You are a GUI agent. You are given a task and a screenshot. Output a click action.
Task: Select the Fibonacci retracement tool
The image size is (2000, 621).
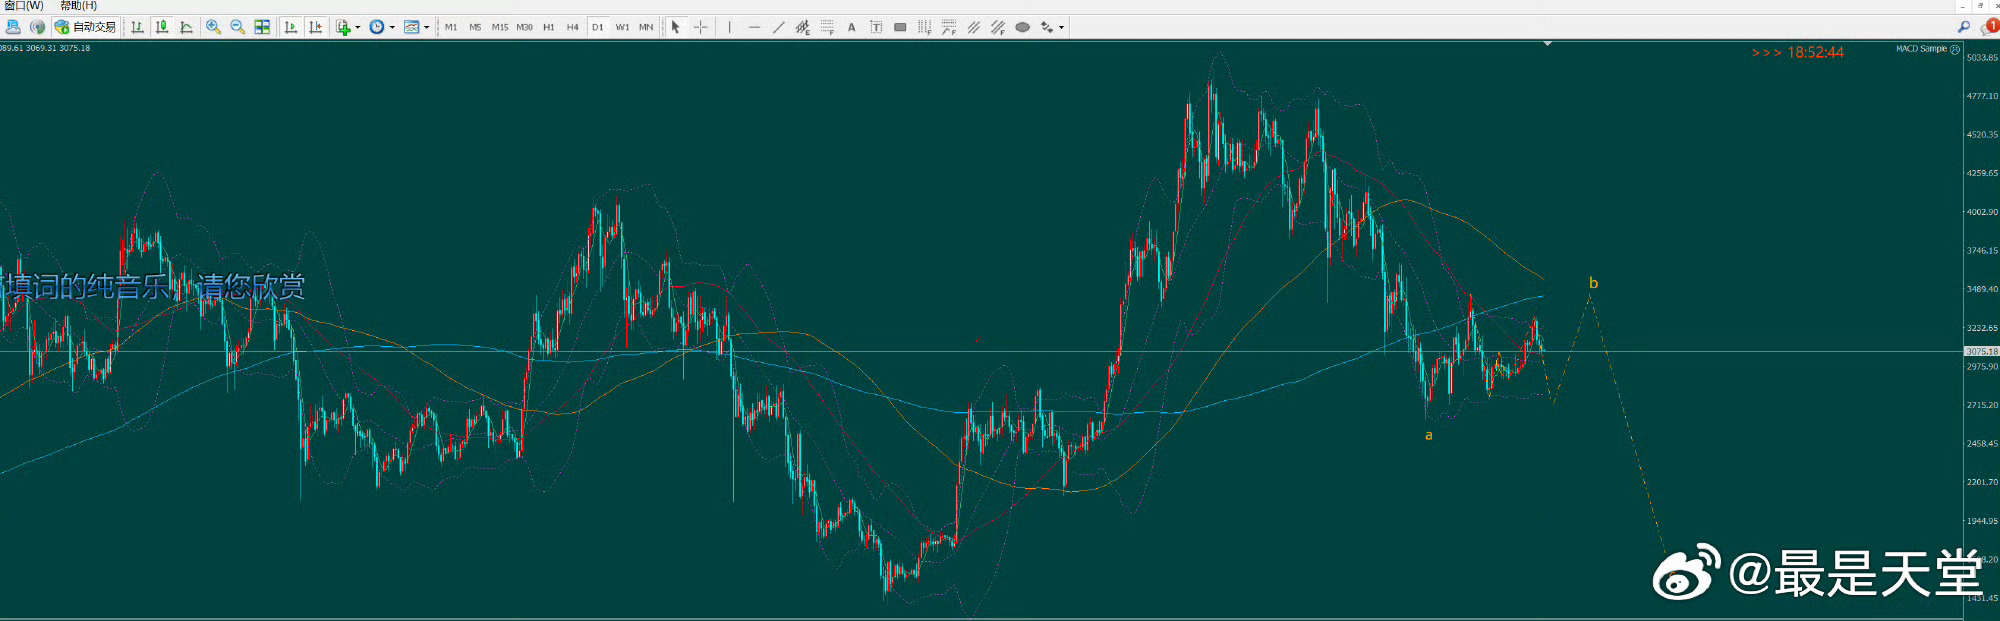click(827, 27)
